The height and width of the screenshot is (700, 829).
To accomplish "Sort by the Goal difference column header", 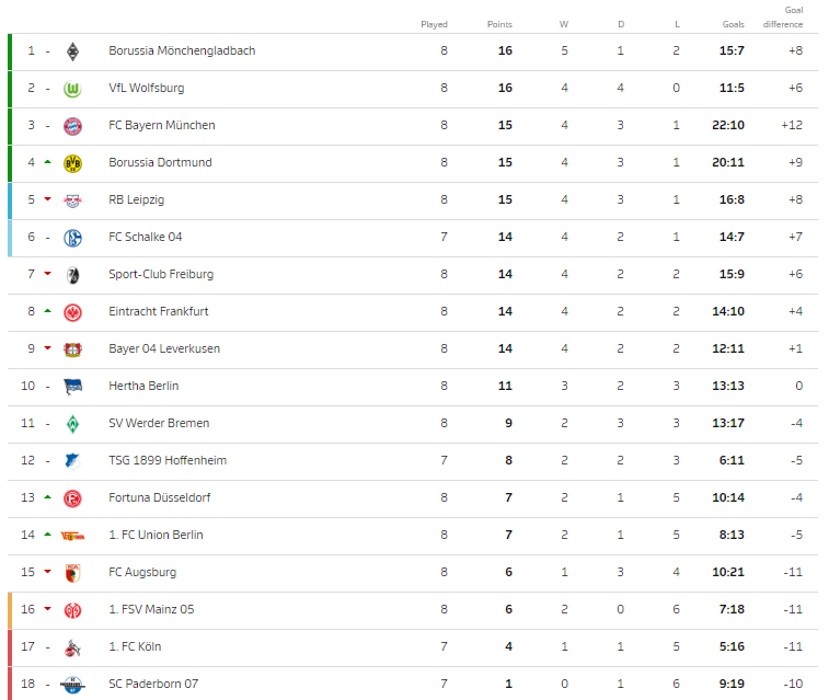I will (782, 17).
